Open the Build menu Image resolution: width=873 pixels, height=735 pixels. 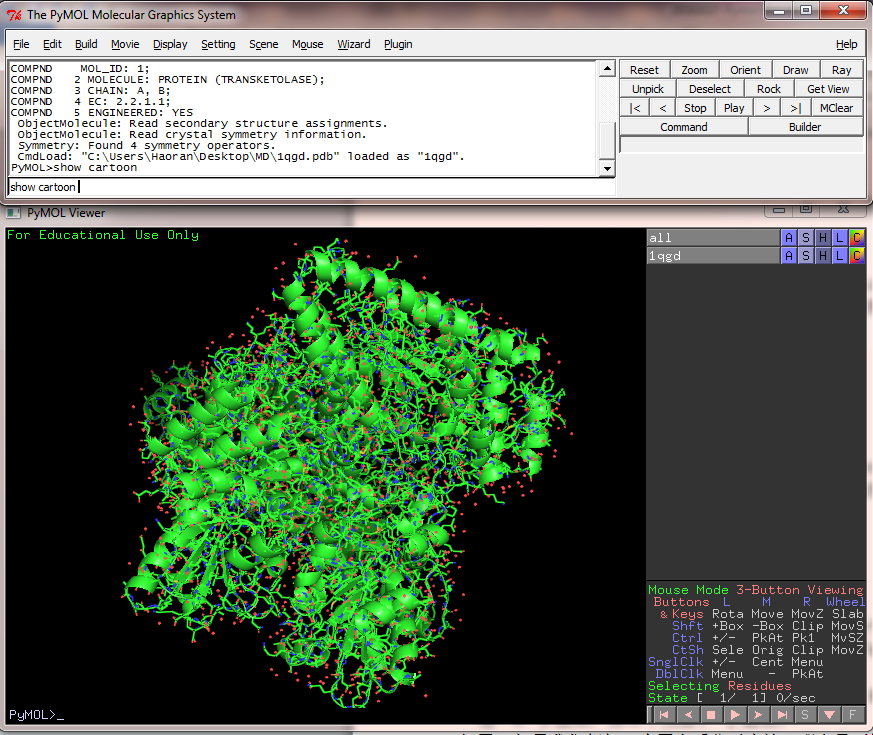coord(86,44)
